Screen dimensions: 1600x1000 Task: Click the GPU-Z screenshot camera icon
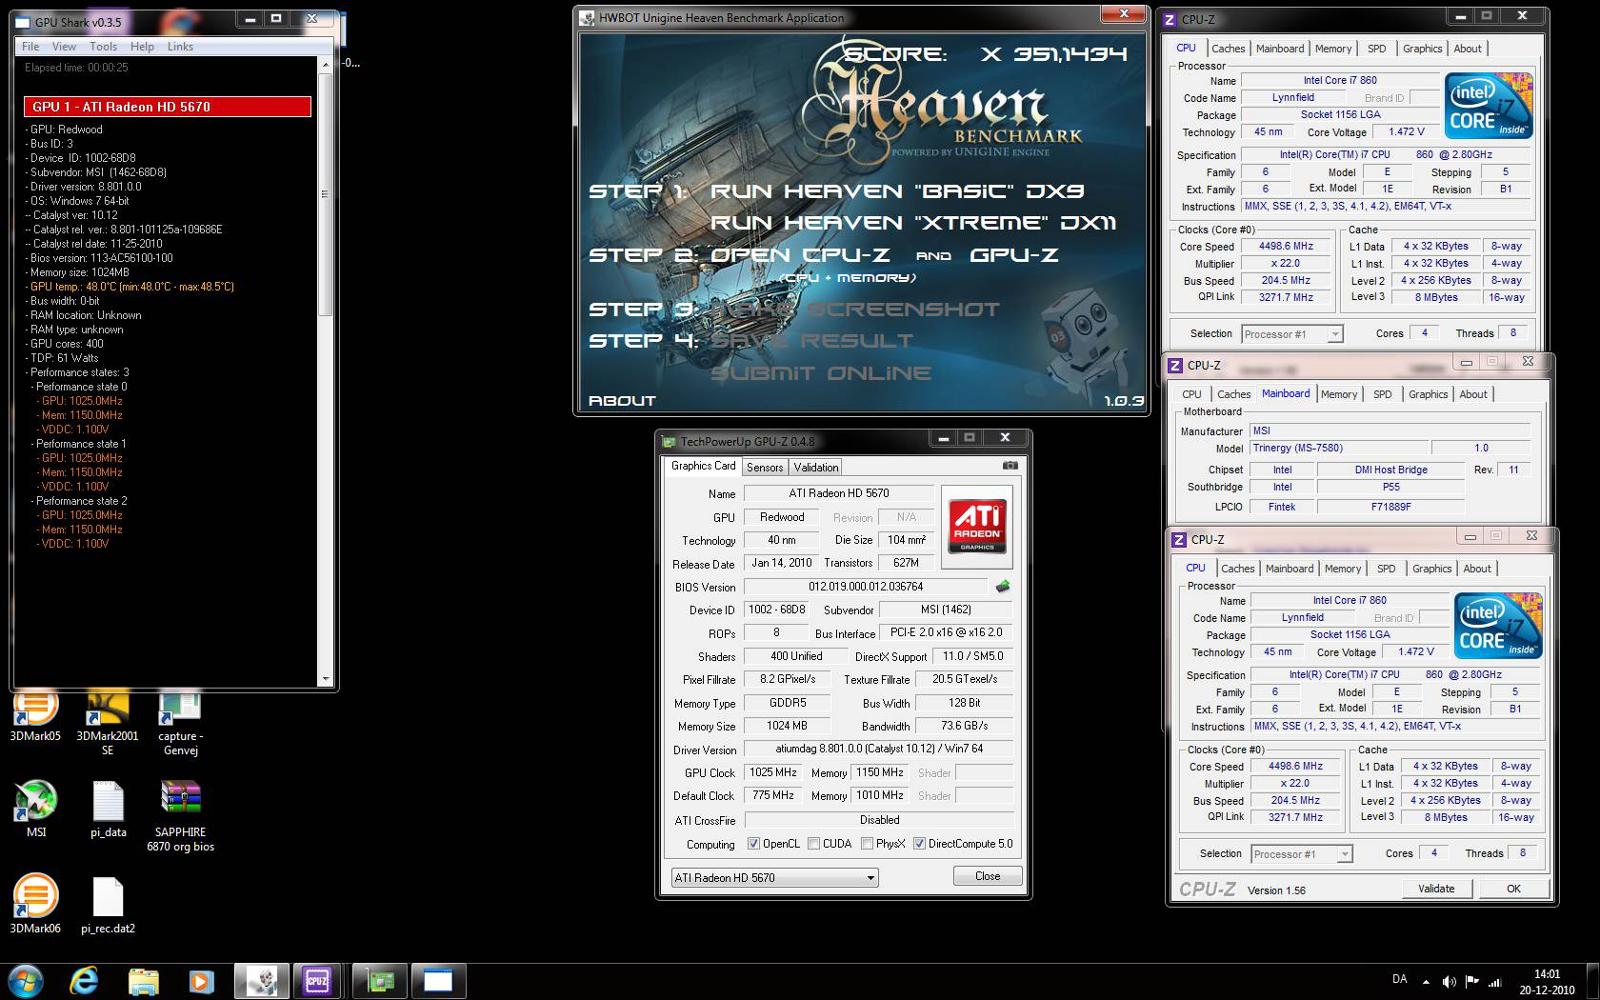[x=1010, y=466]
